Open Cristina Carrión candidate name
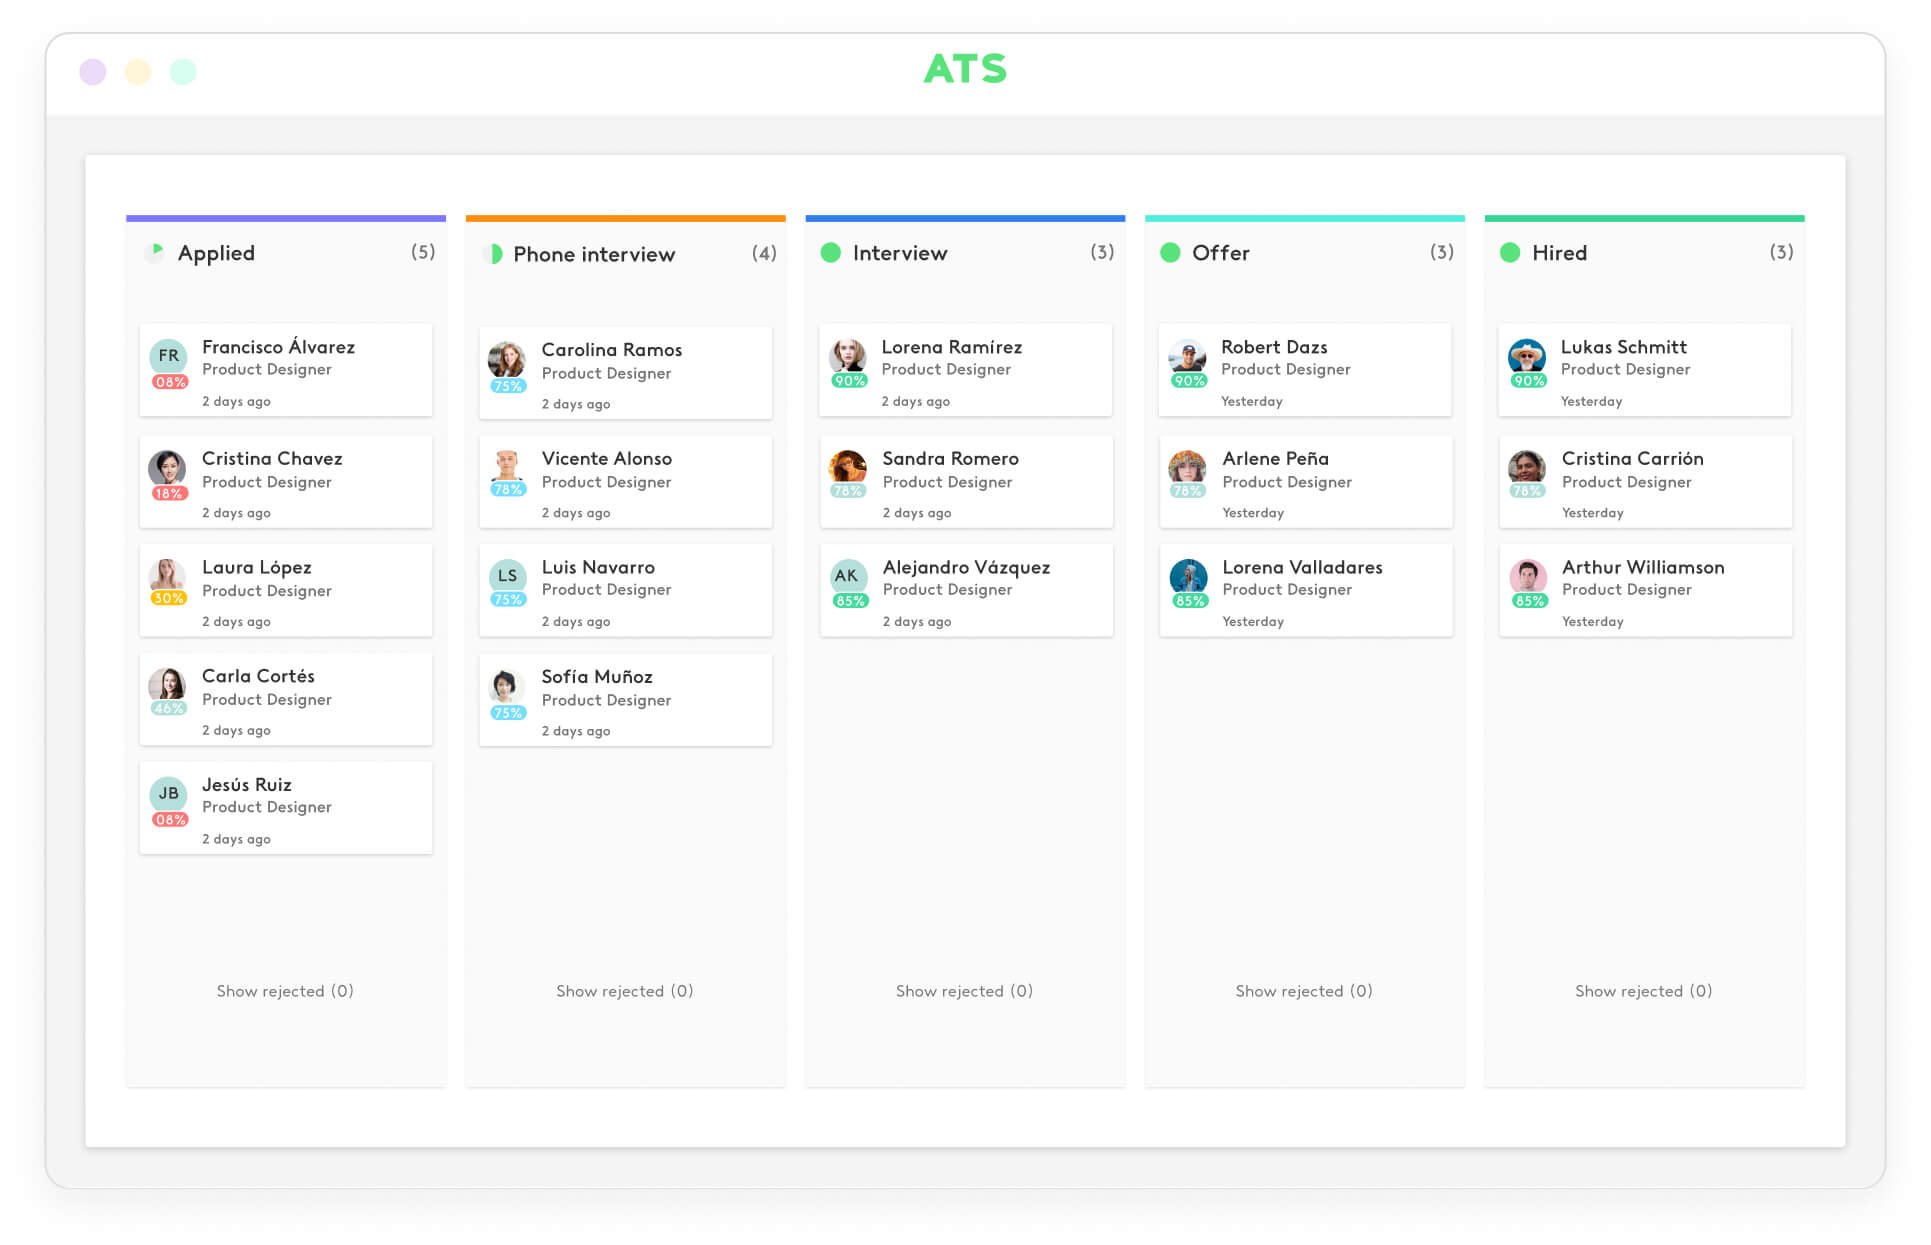The width and height of the screenshot is (1931, 1245). (1633, 459)
